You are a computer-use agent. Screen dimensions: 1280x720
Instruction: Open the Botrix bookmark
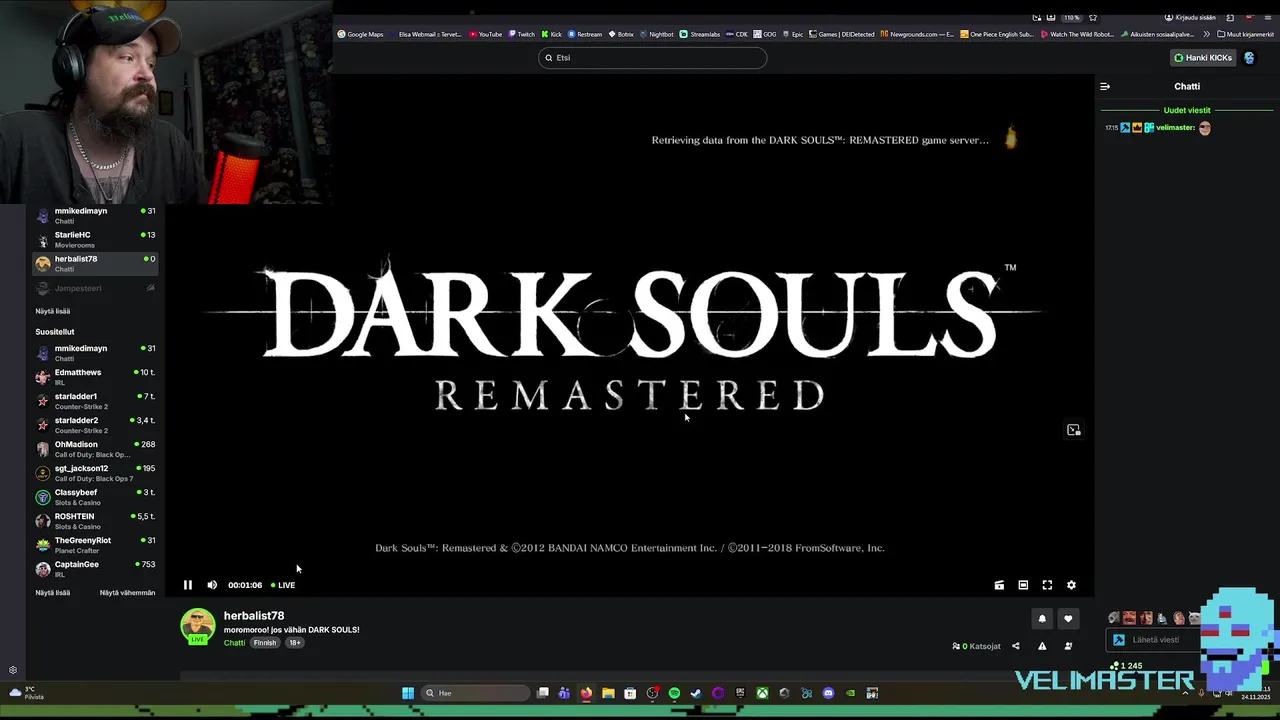click(621, 34)
